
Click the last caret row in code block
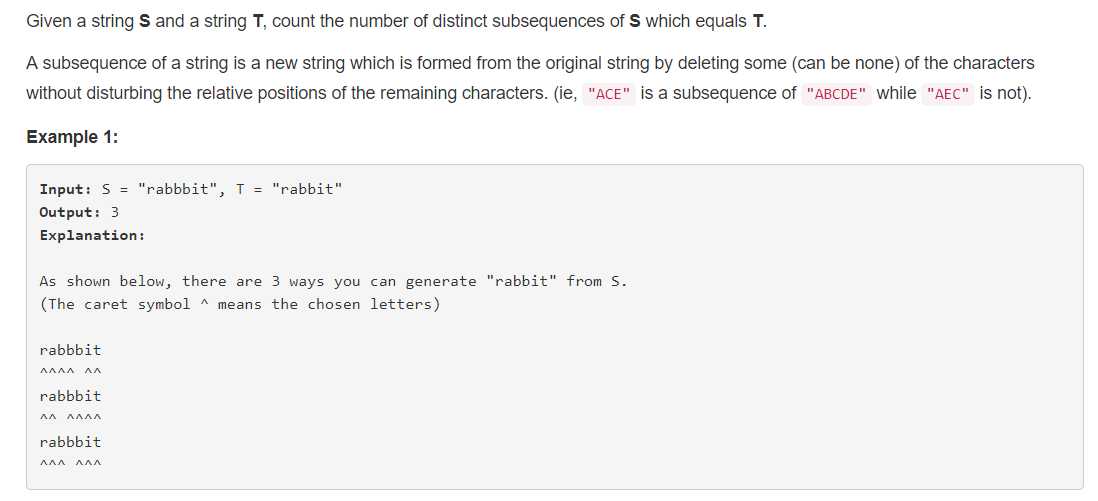[x=71, y=464]
